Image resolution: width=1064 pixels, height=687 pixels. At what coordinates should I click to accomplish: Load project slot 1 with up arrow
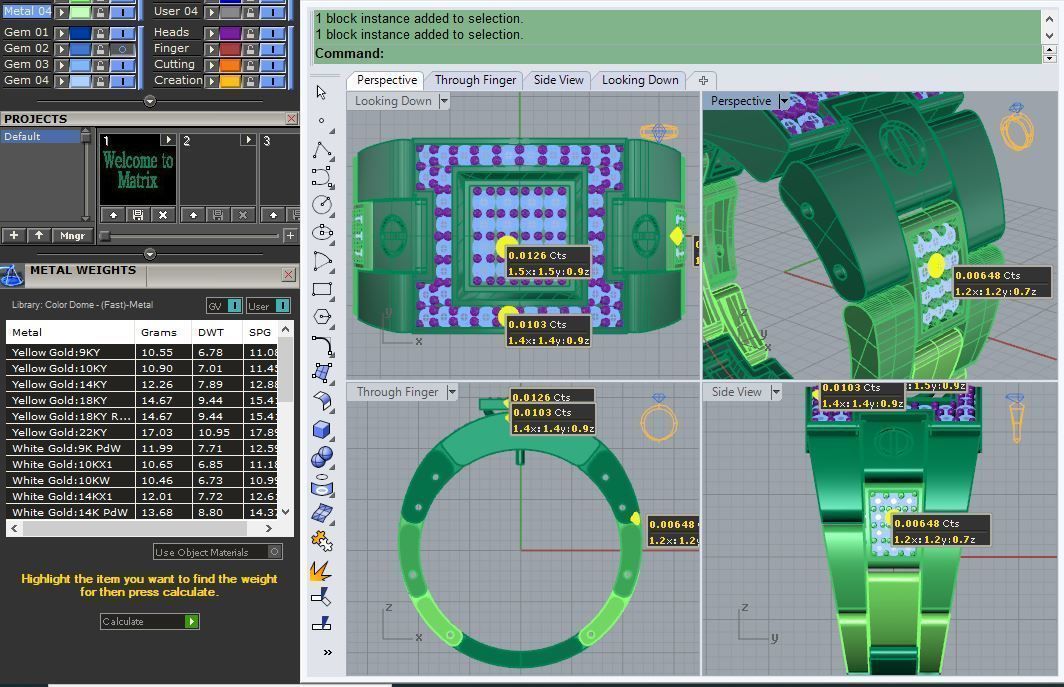113,215
